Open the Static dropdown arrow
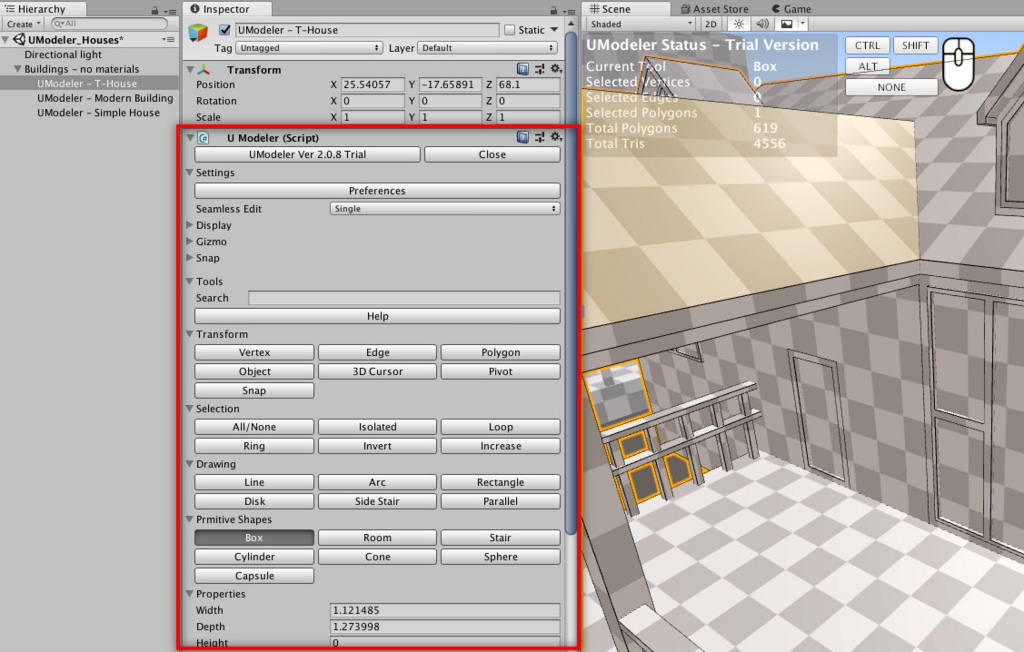Image resolution: width=1024 pixels, height=652 pixels. click(x=554, y=30)
